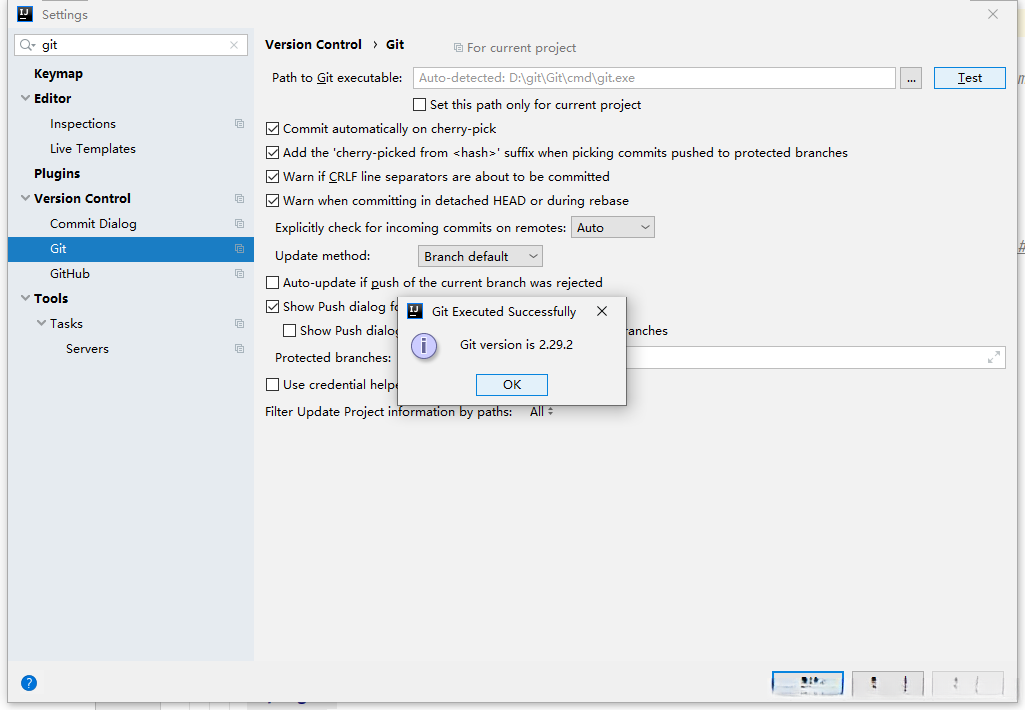
Task: Collapse the Tools section arrow
Action: [25, 298]
